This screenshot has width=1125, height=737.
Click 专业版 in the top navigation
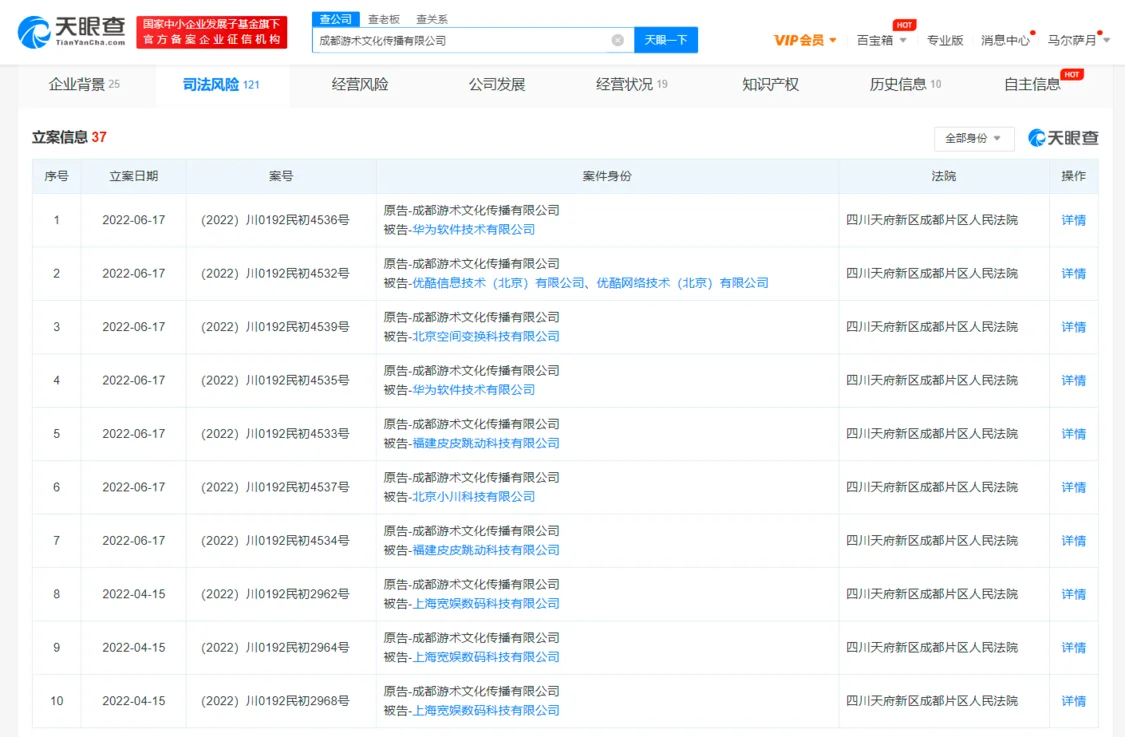click(x=945, y=40)
